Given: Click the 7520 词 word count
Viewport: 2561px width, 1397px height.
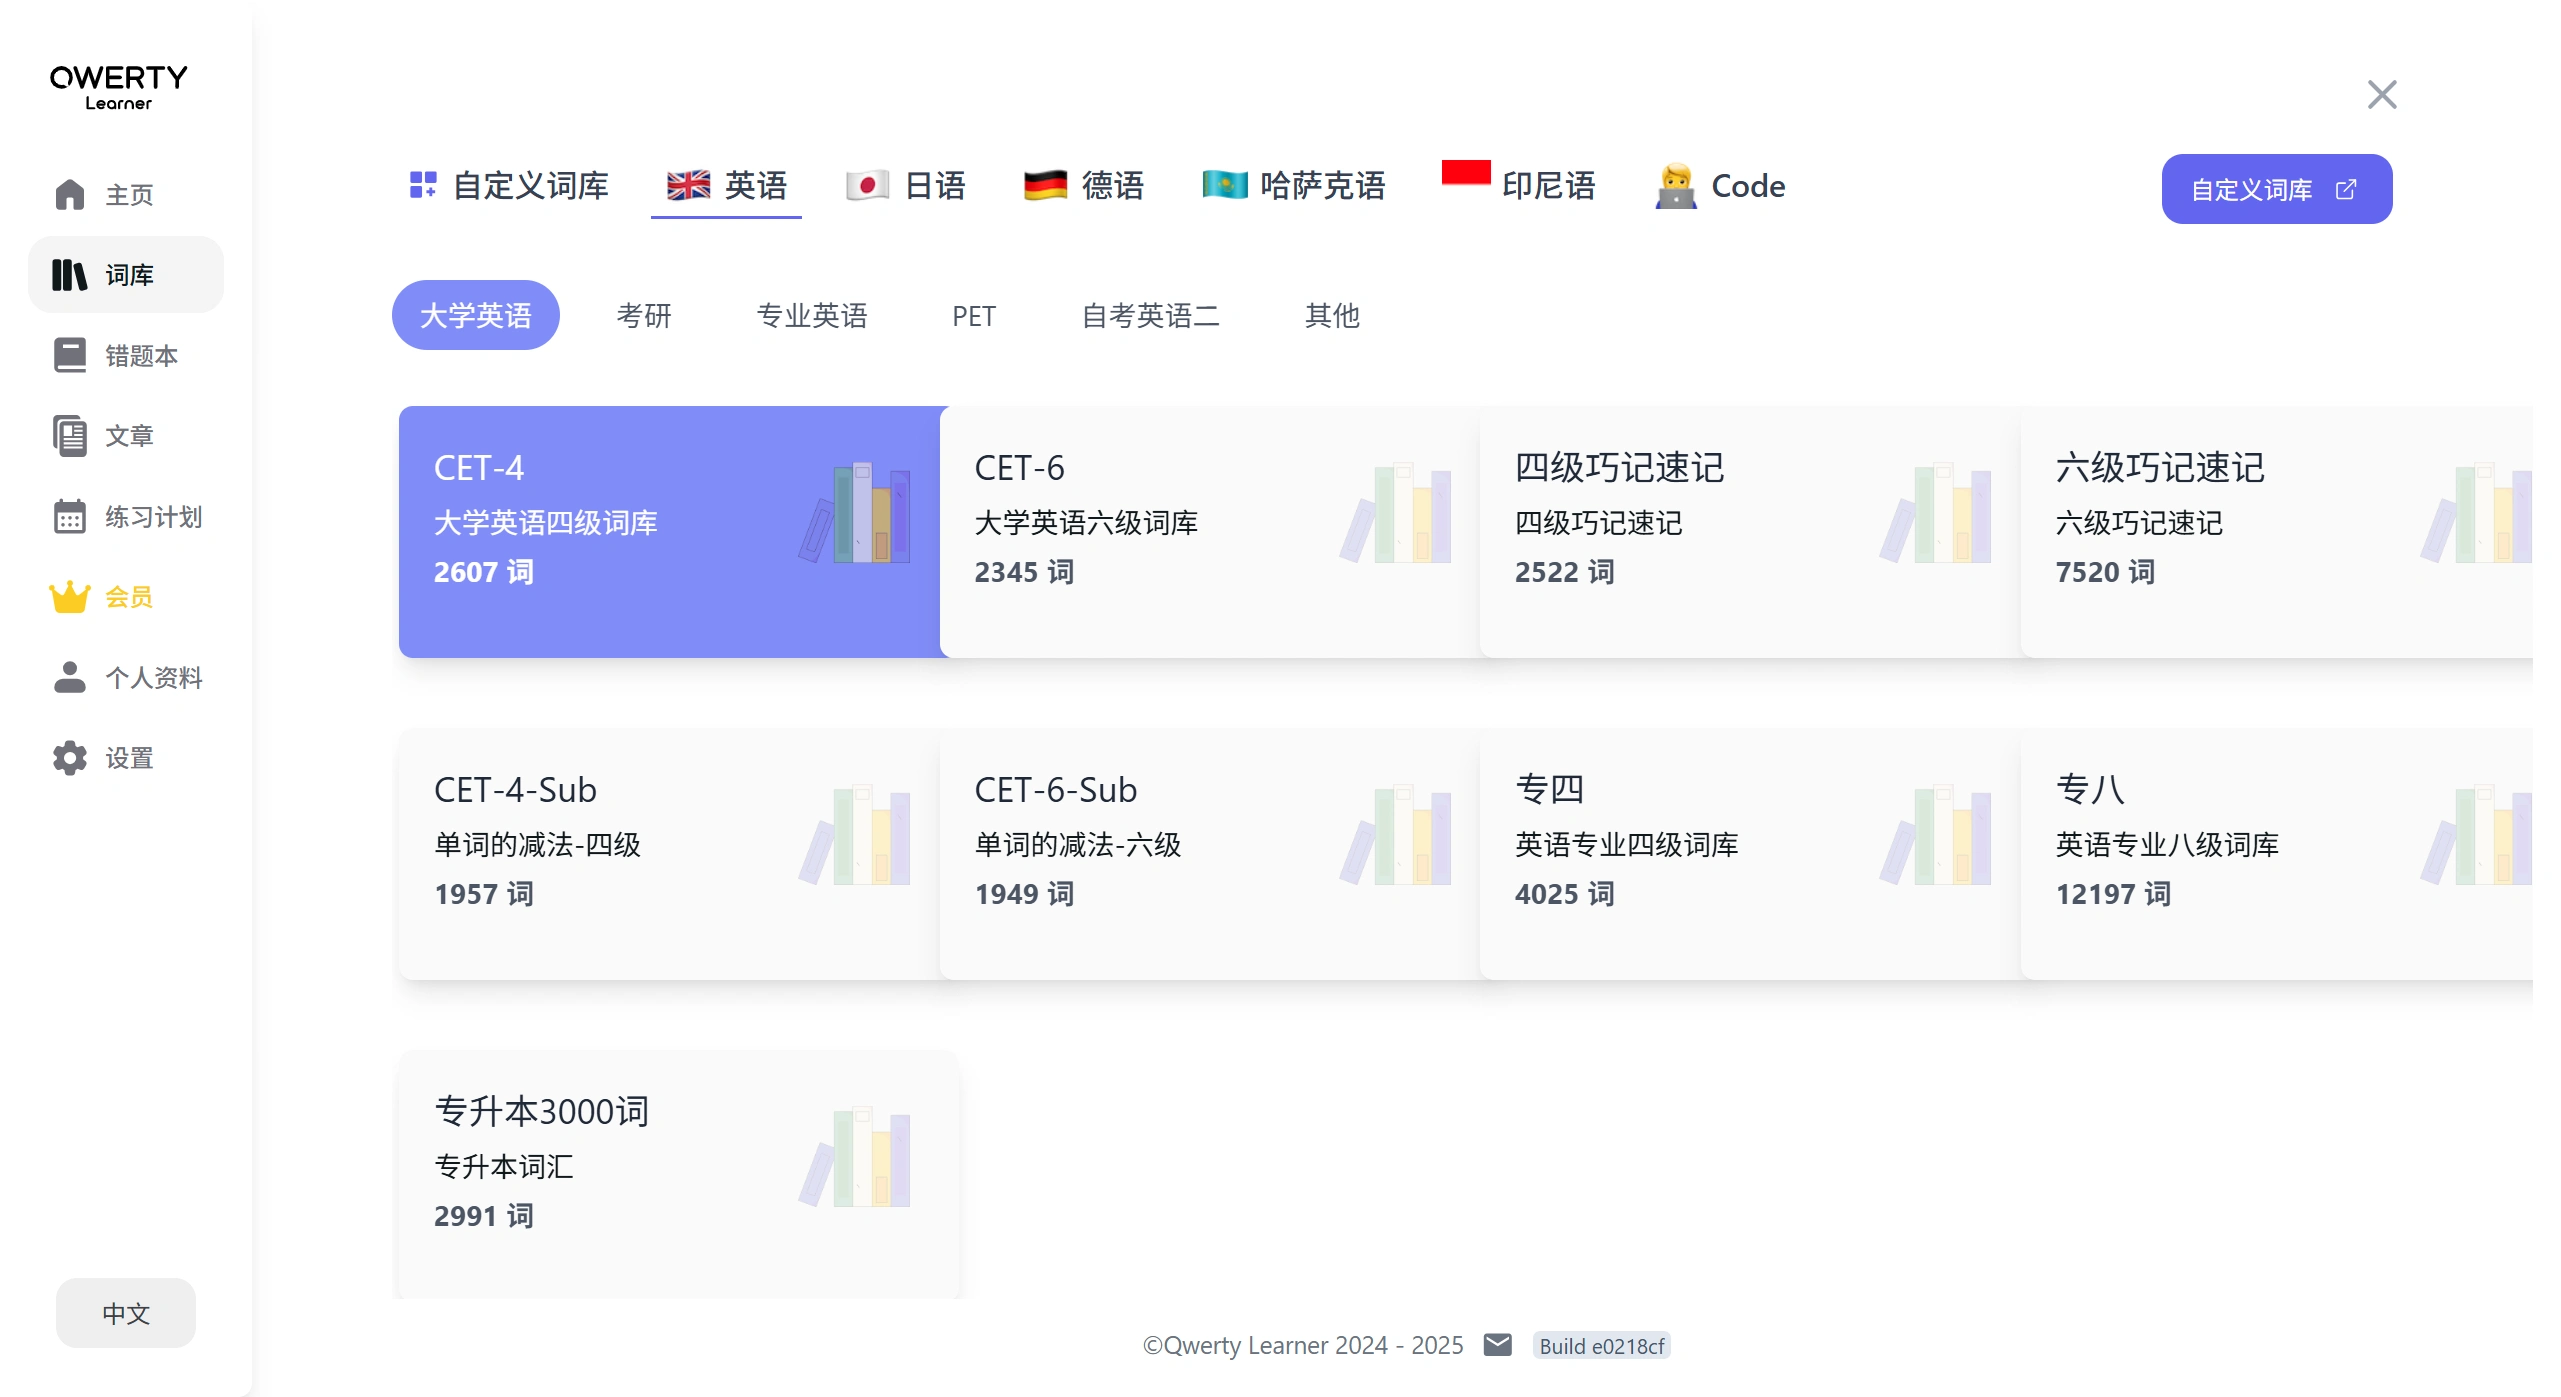Looking at the screenshot, I should [x=2105, y=571].
